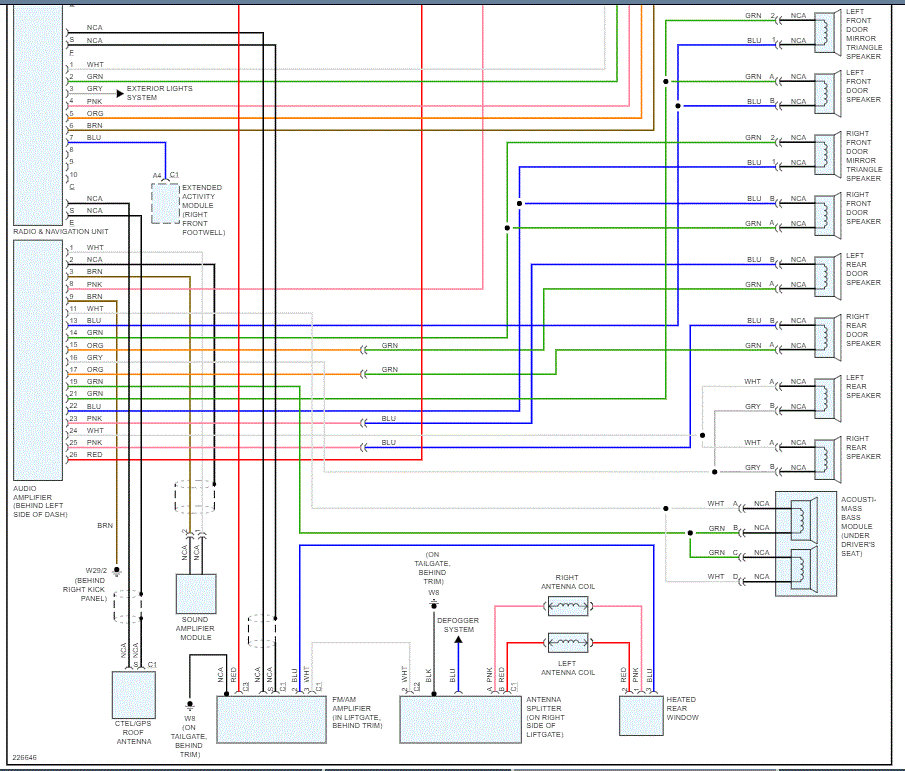Click the 'ANTENNA SPLITTER' label text
This screenshot has height=771, width=905.
pyautogui.click(x=543, y=703)
